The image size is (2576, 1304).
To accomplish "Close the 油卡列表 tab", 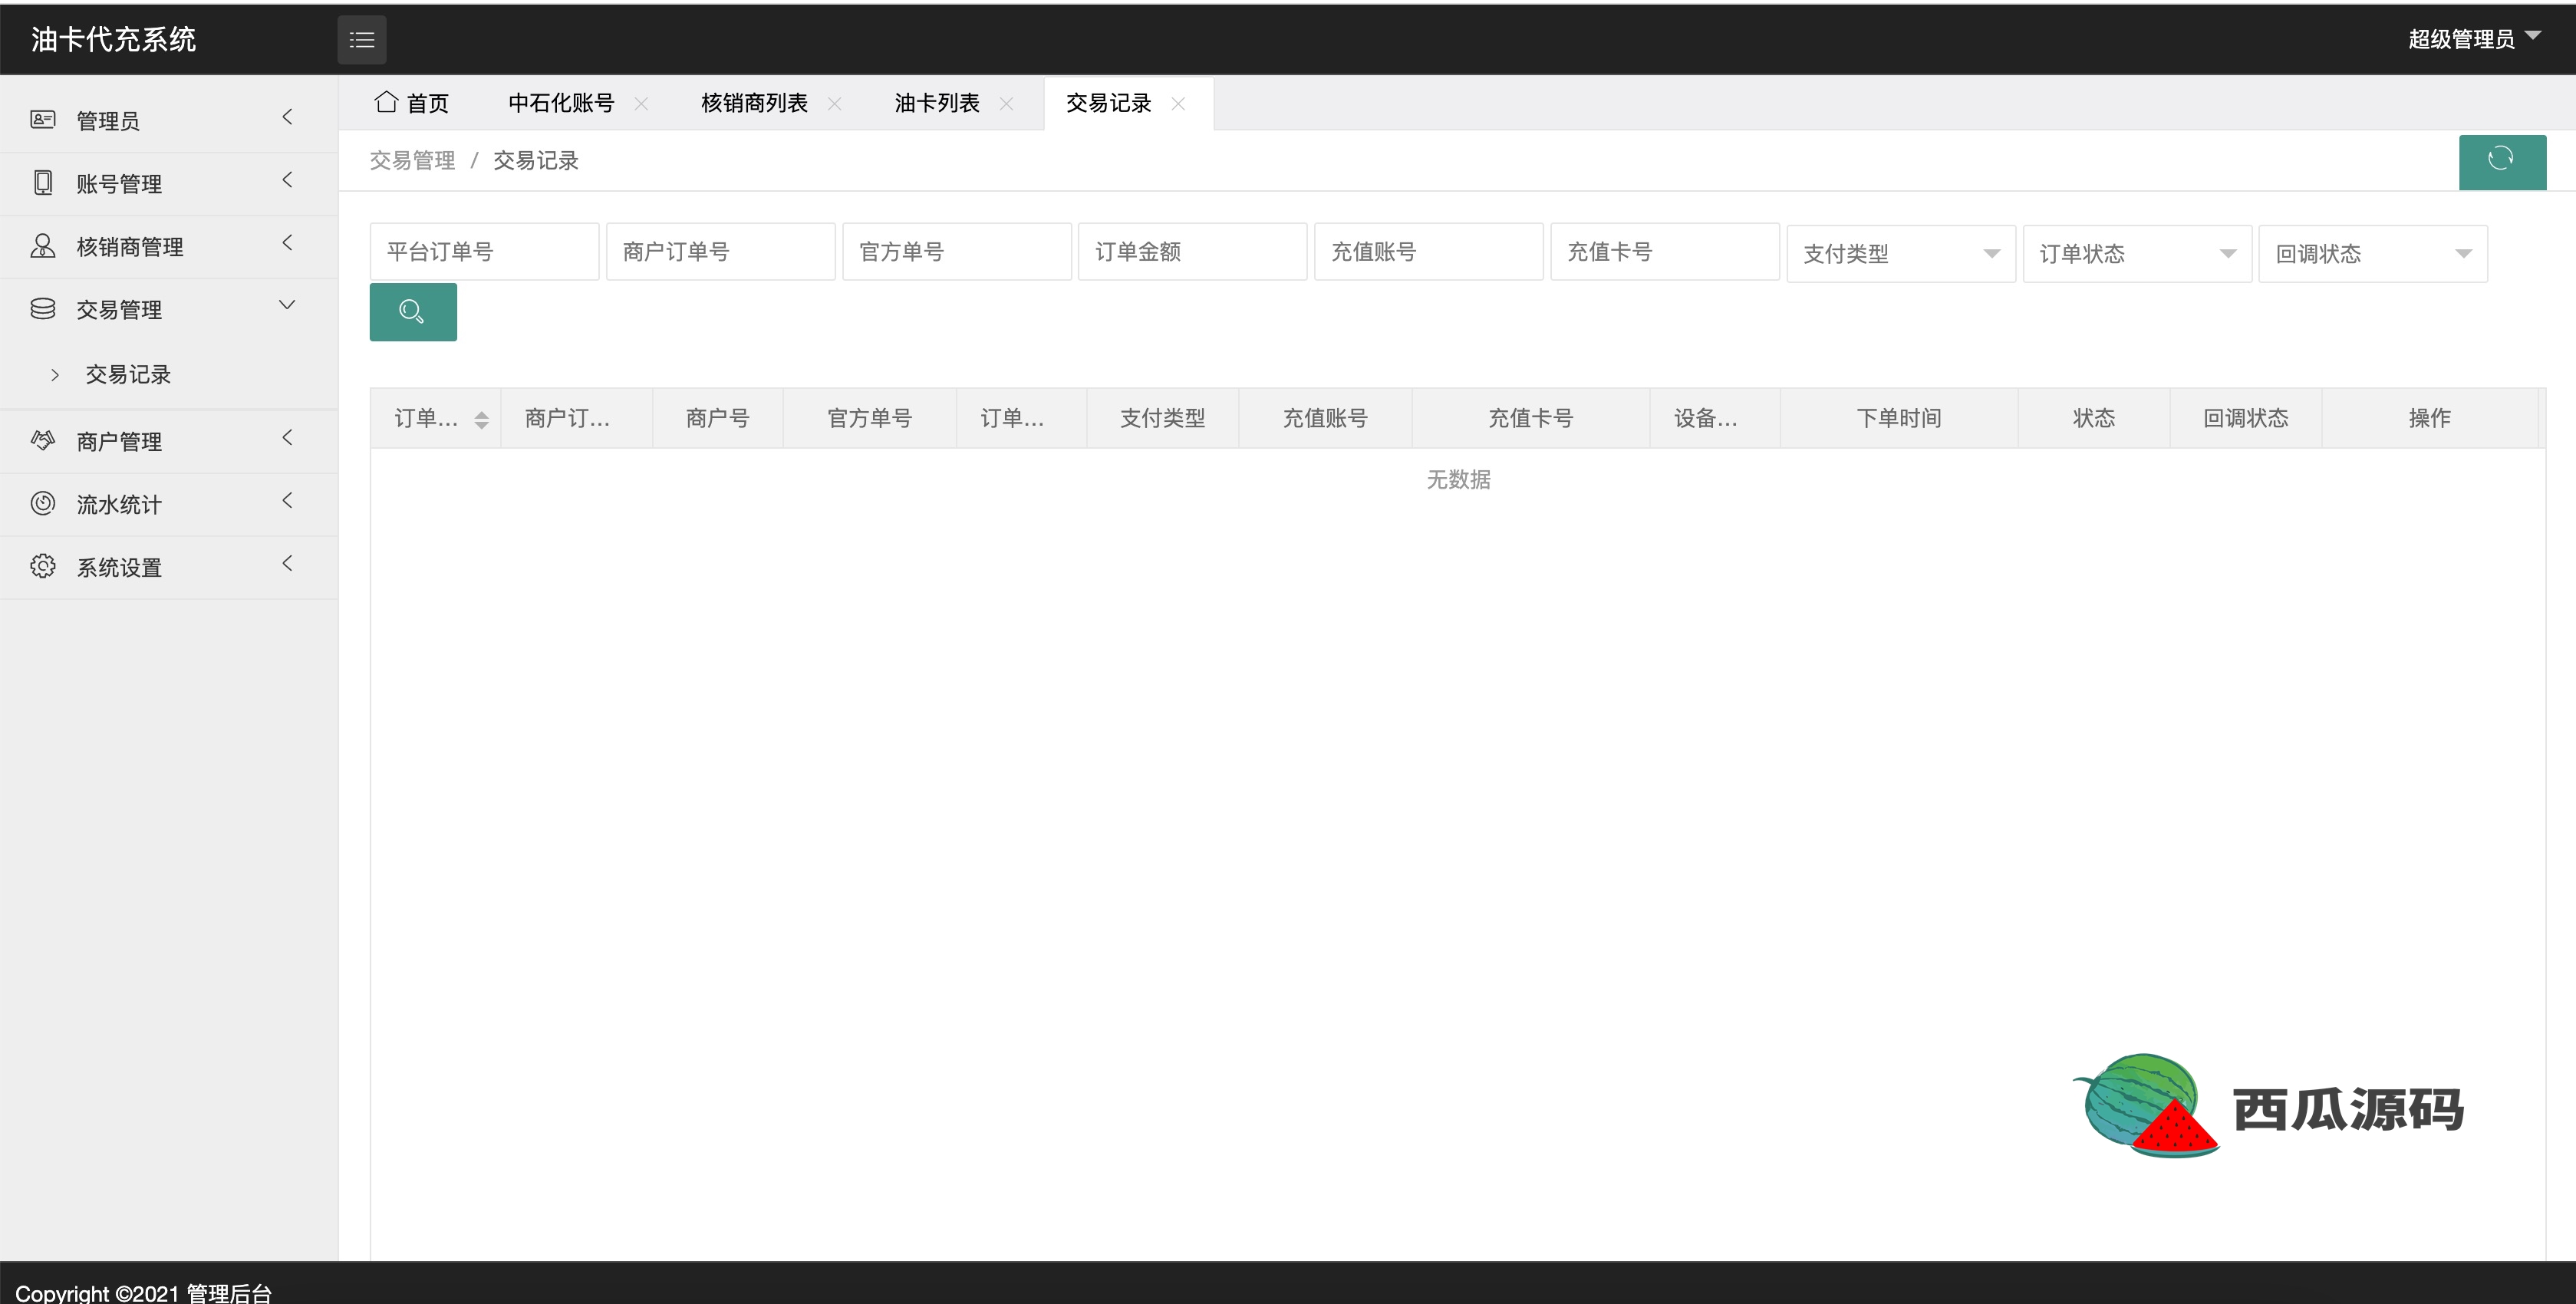I will tap(1006, 103).
